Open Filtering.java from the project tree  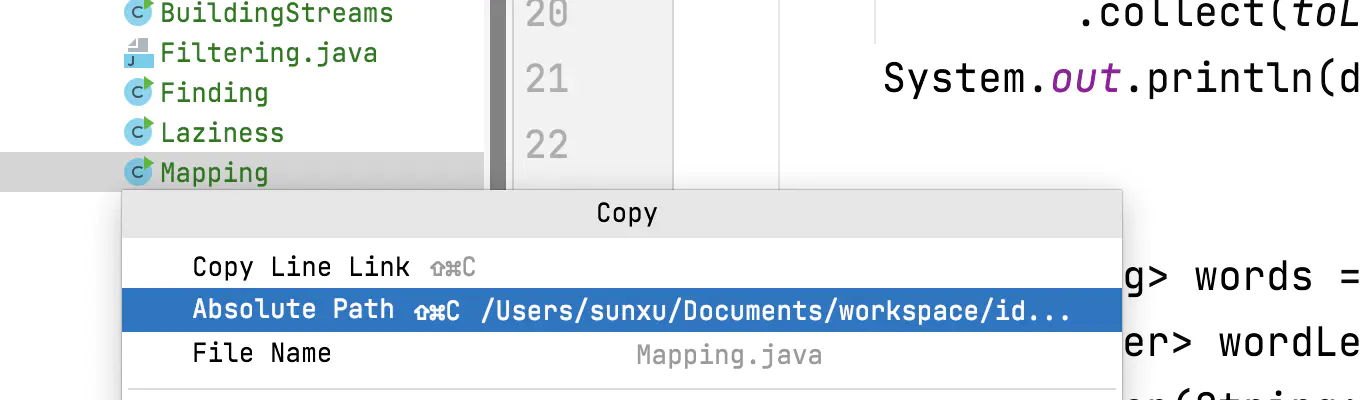[268, 53]
